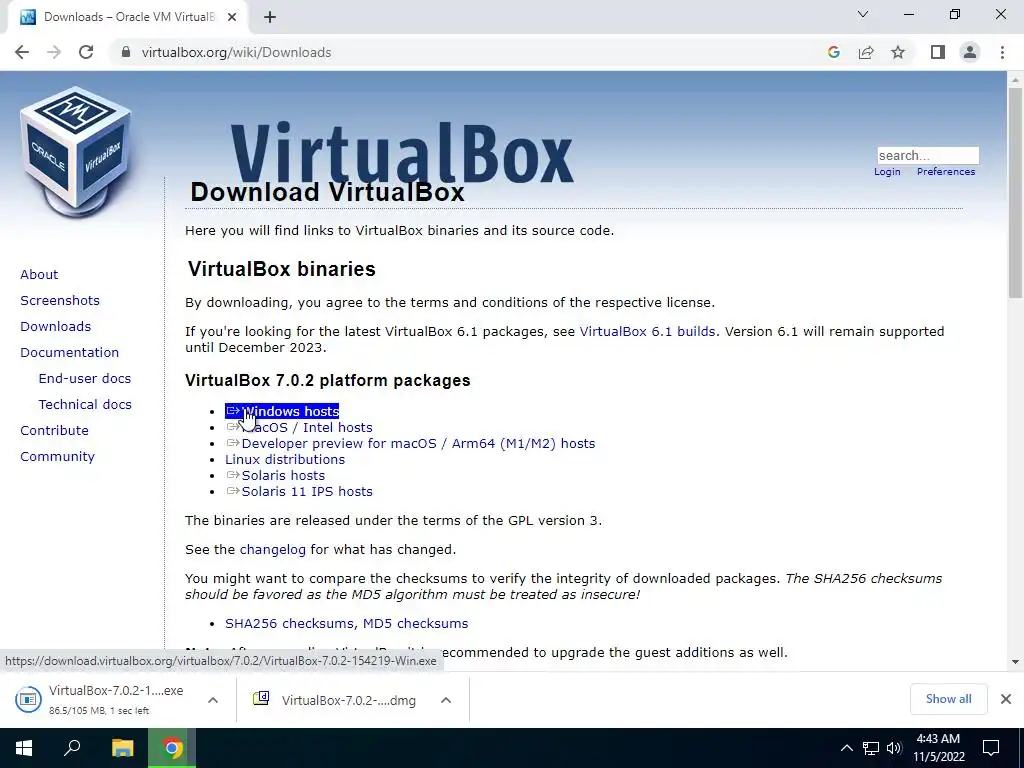This screenshot has width=1024, height=768.
Task: Open the taskbar clock and date
Action: pos(938,748)
